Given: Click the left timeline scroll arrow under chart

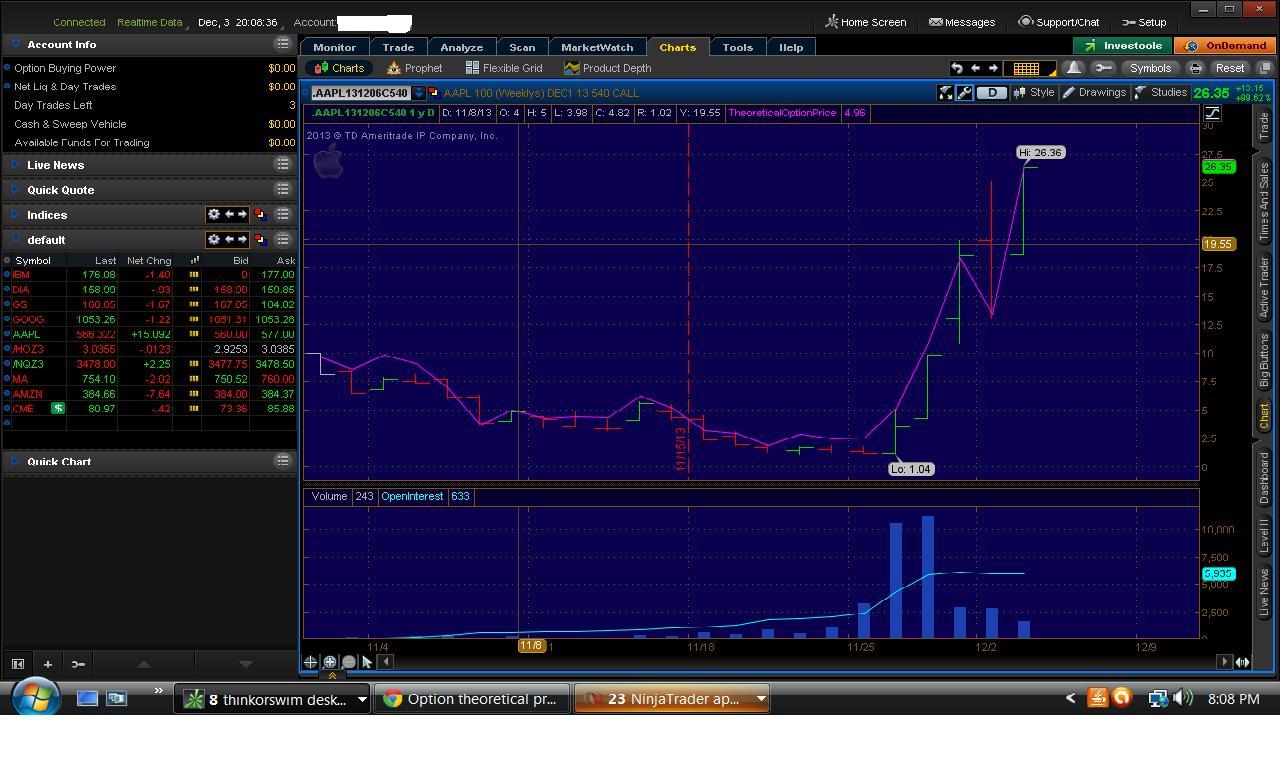Looking at the screenshot, I should 385,661.
